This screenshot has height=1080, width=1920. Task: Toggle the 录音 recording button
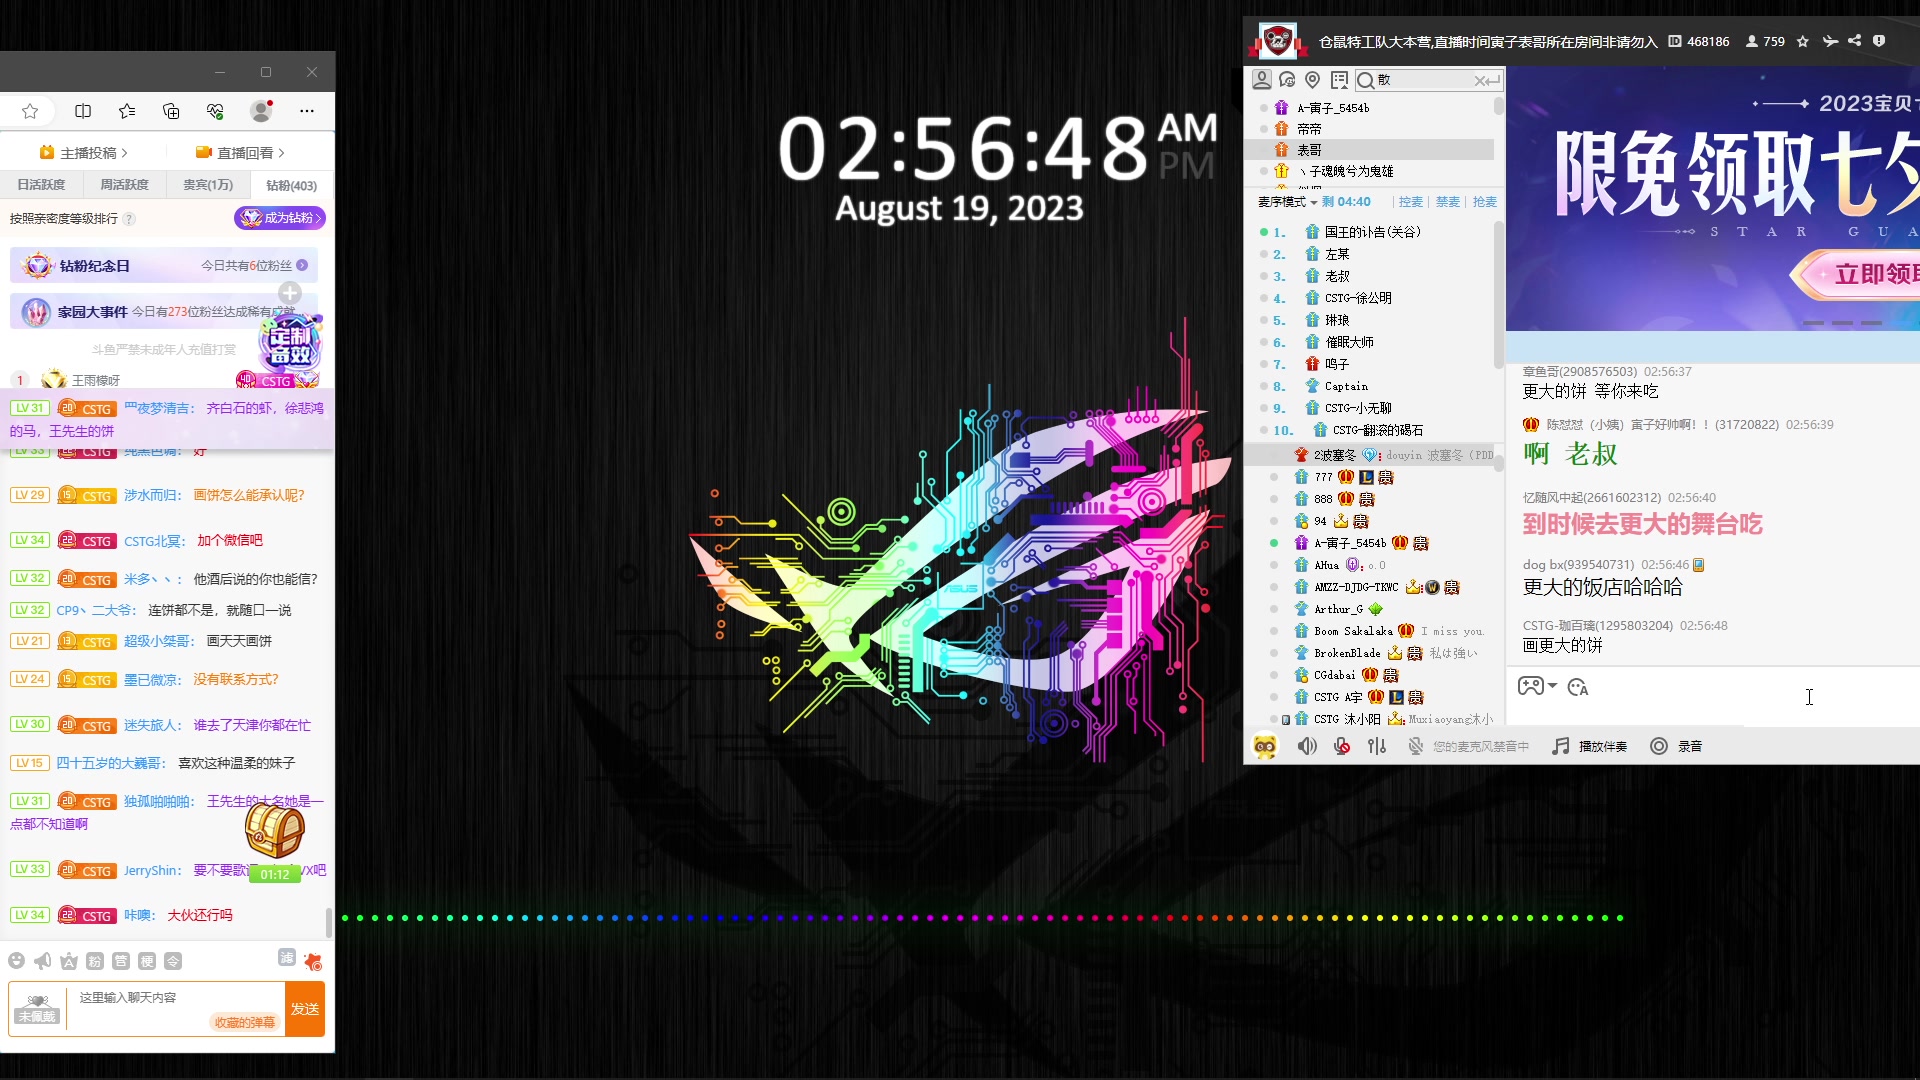[x=1676, y=746]
